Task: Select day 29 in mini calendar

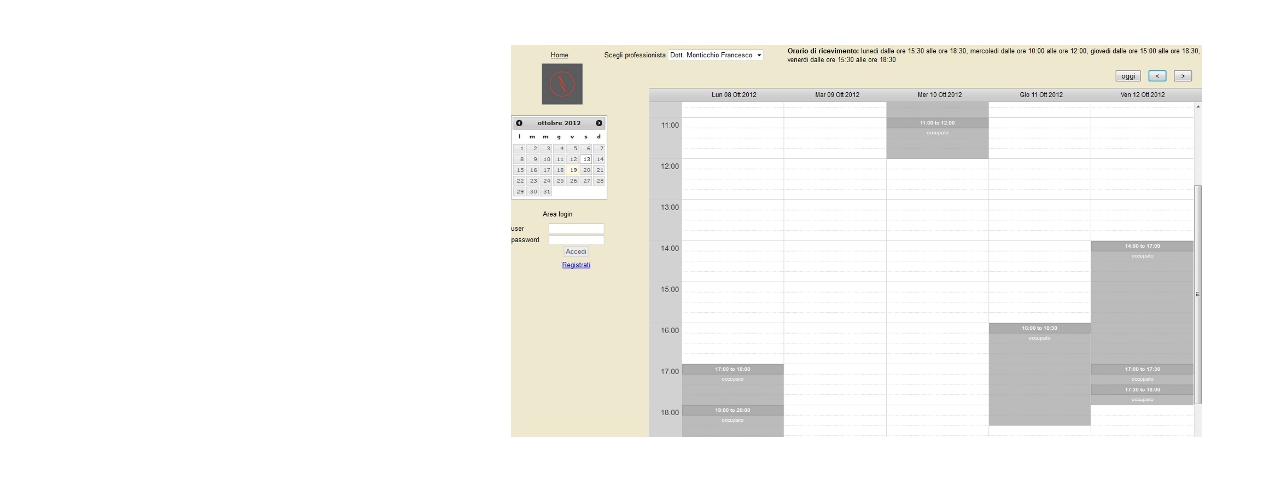Action: [x=520, y=192]
